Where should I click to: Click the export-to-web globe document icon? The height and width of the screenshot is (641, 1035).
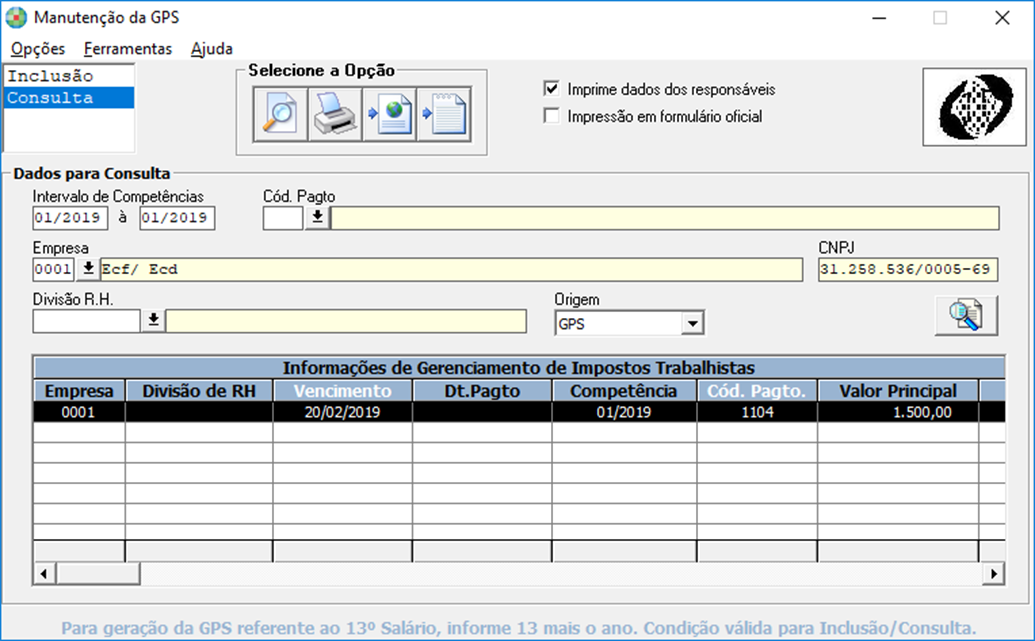pos(389,114)
